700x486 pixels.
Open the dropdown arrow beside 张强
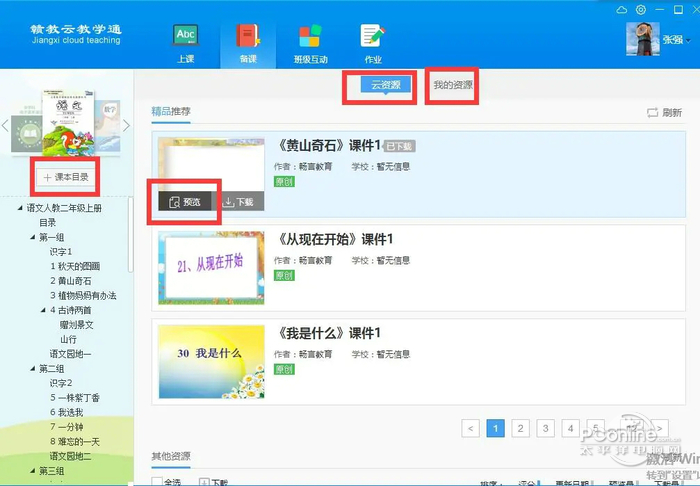coord(688,41)
